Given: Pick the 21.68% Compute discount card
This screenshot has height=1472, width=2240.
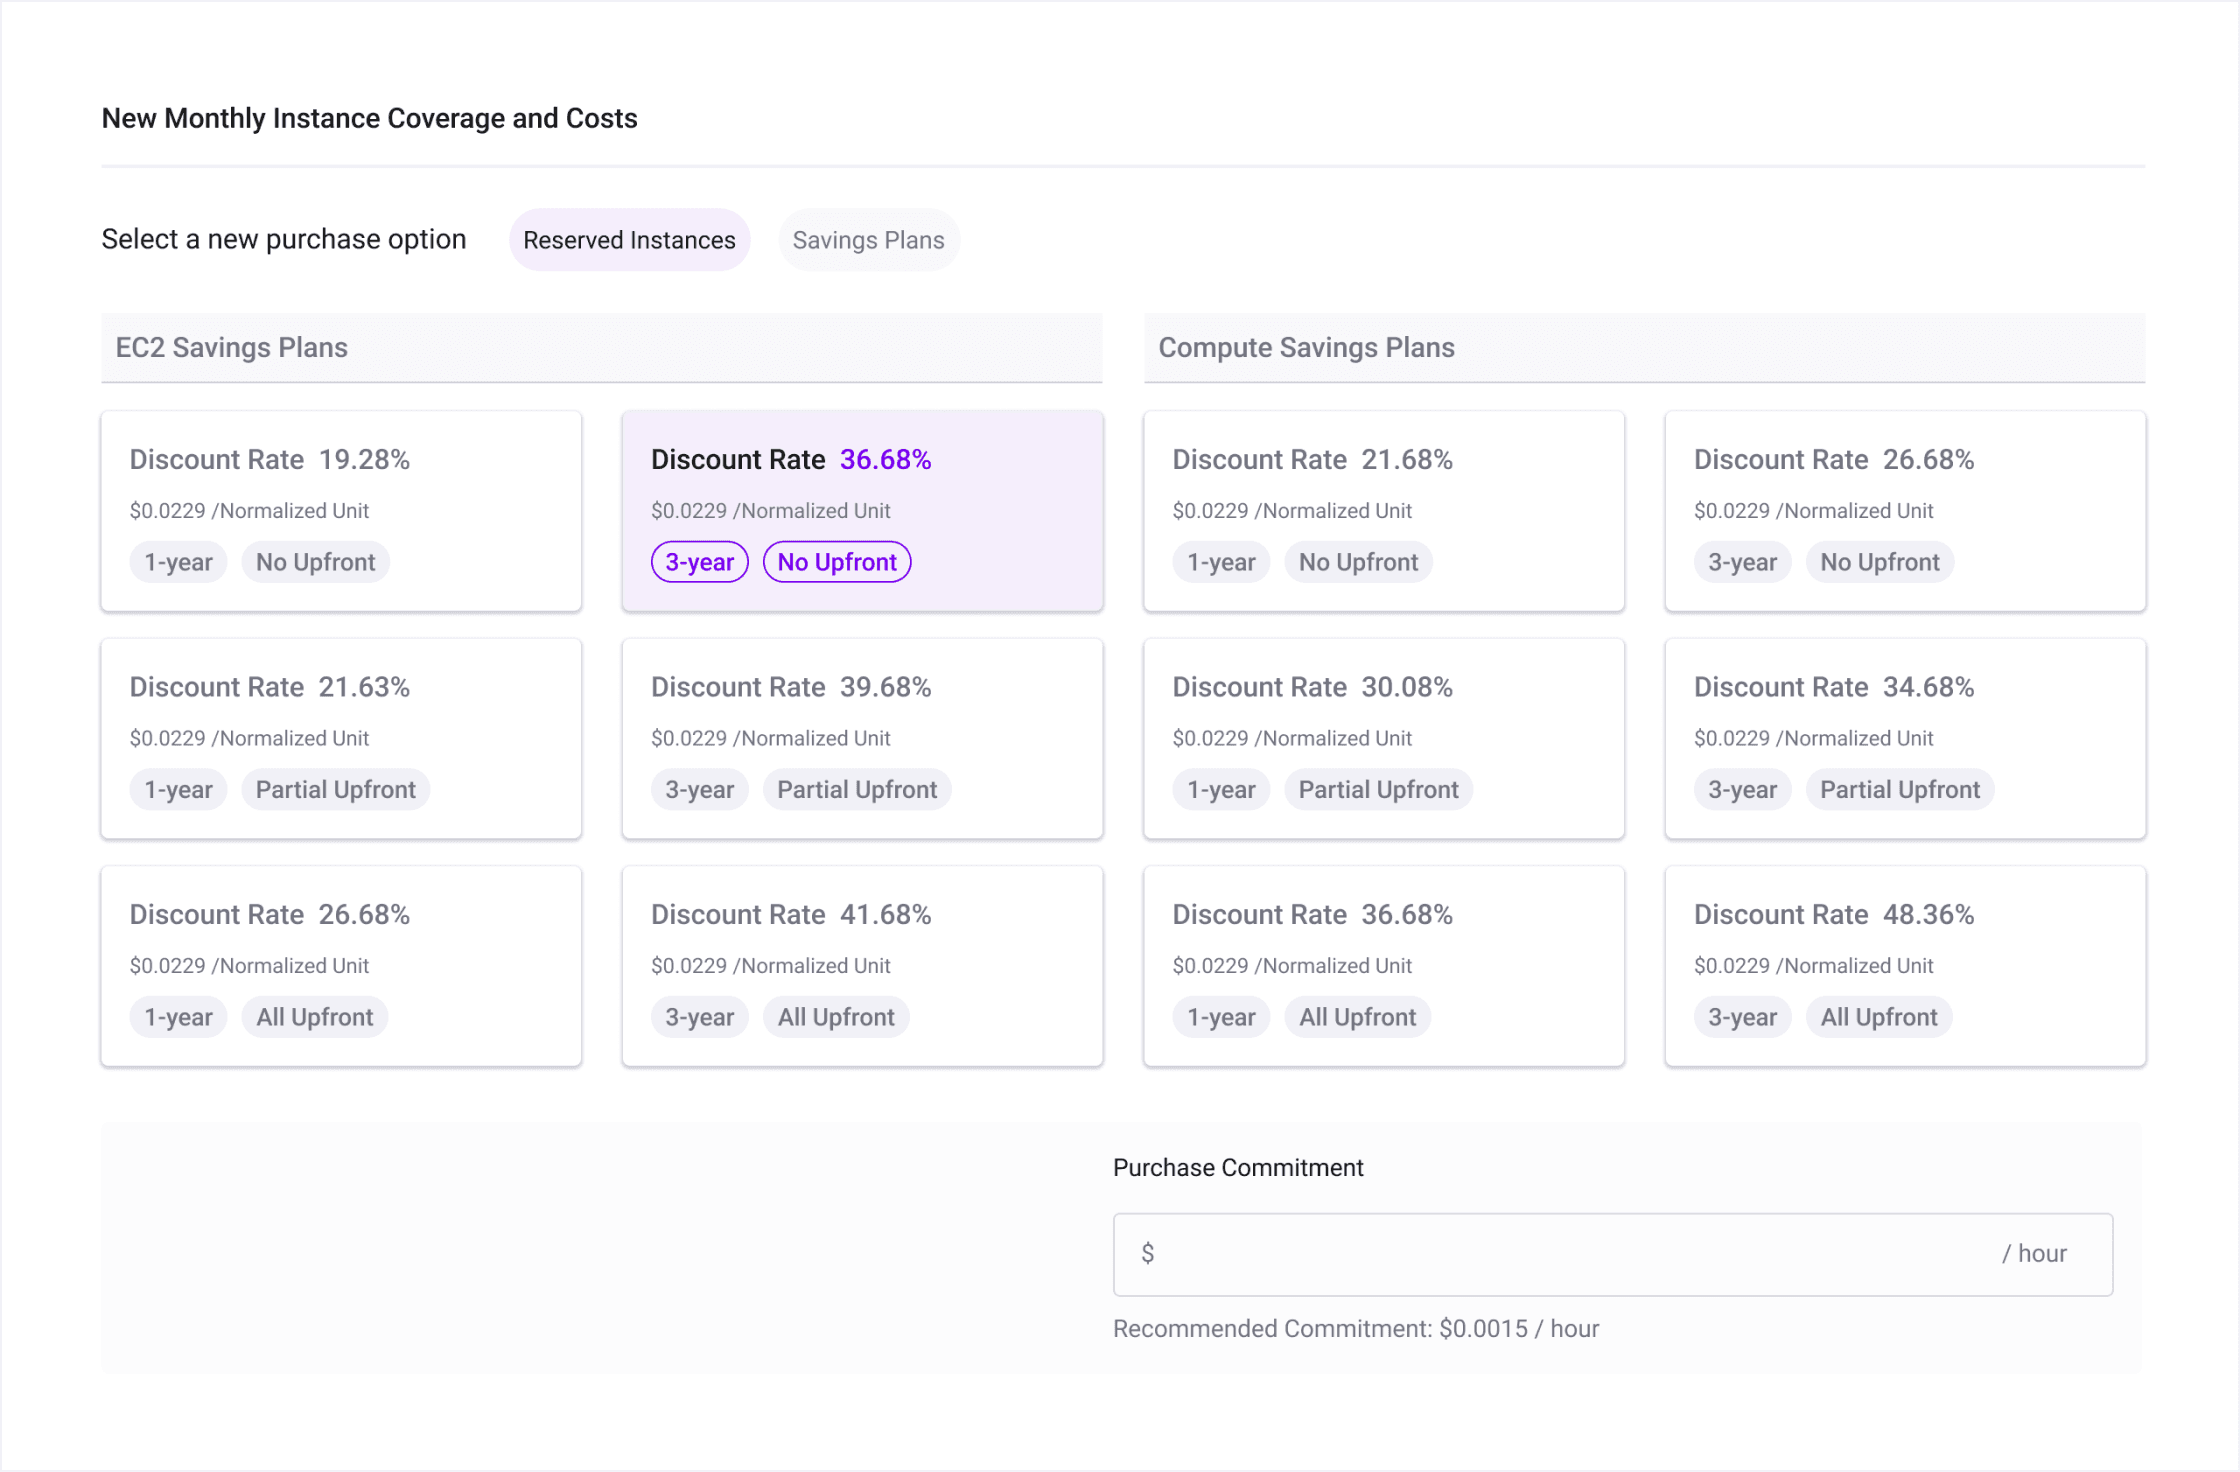Looking at the screenshot, I should [1384, 511].
